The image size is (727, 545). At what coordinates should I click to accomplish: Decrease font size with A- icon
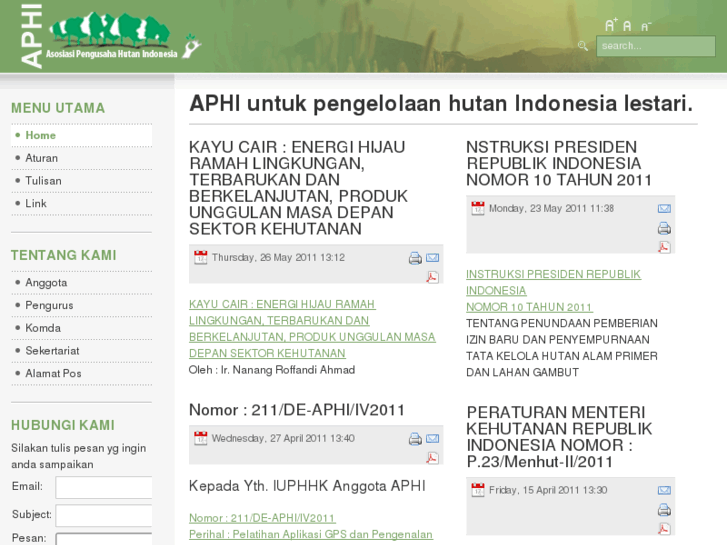tap(646, 27)
